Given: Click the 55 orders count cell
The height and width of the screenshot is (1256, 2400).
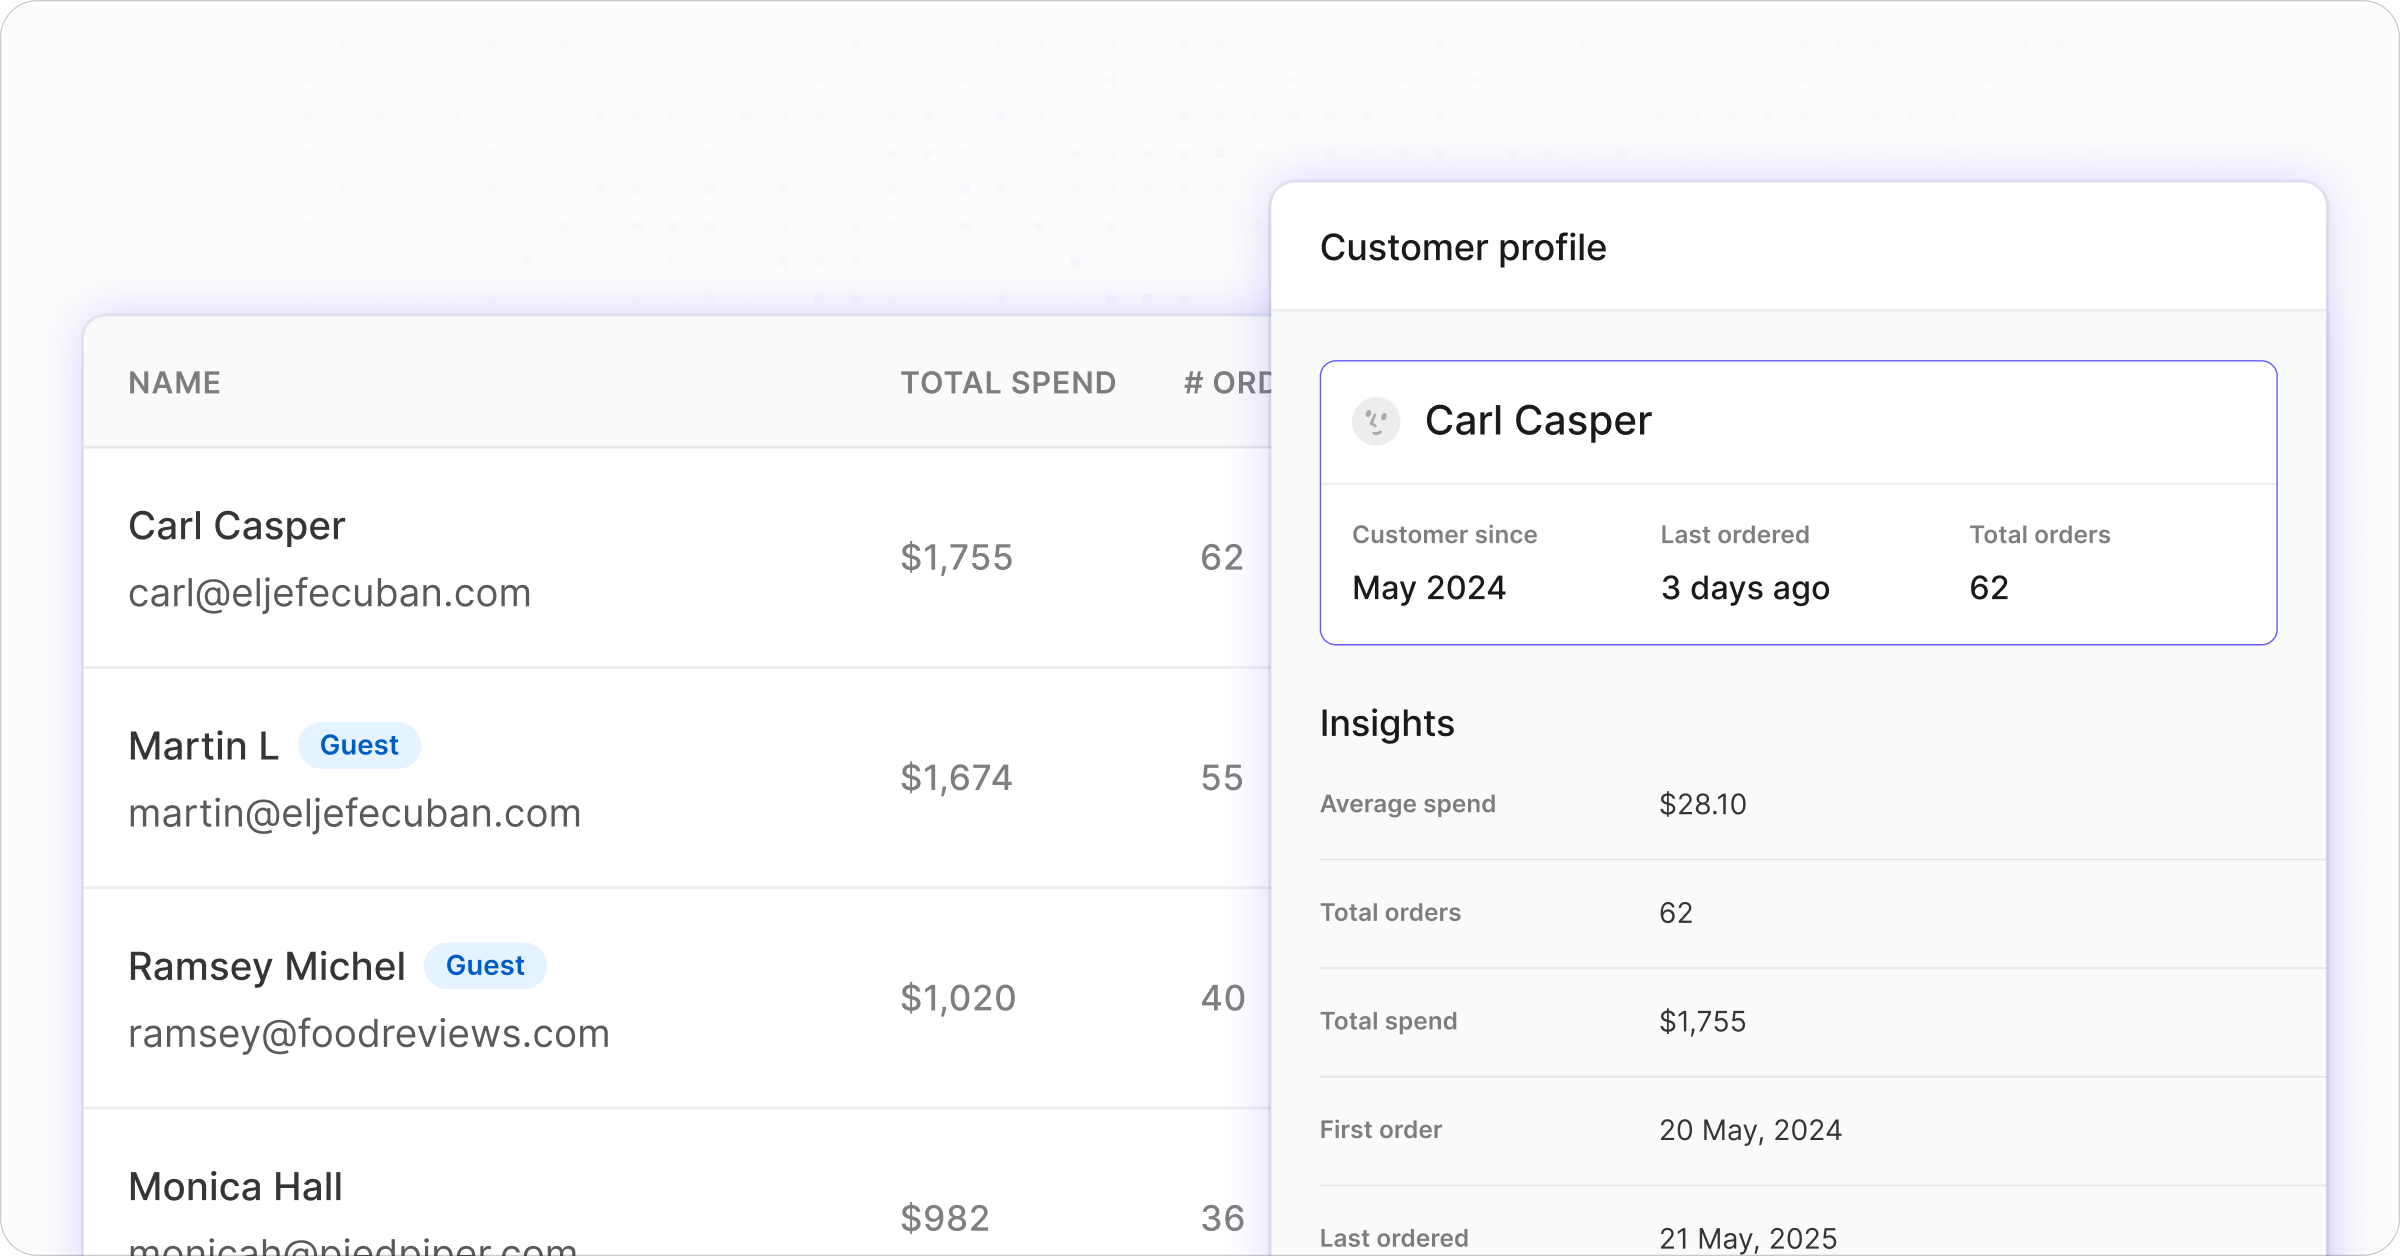Looking at the screenshot, I should point(1222,777).
